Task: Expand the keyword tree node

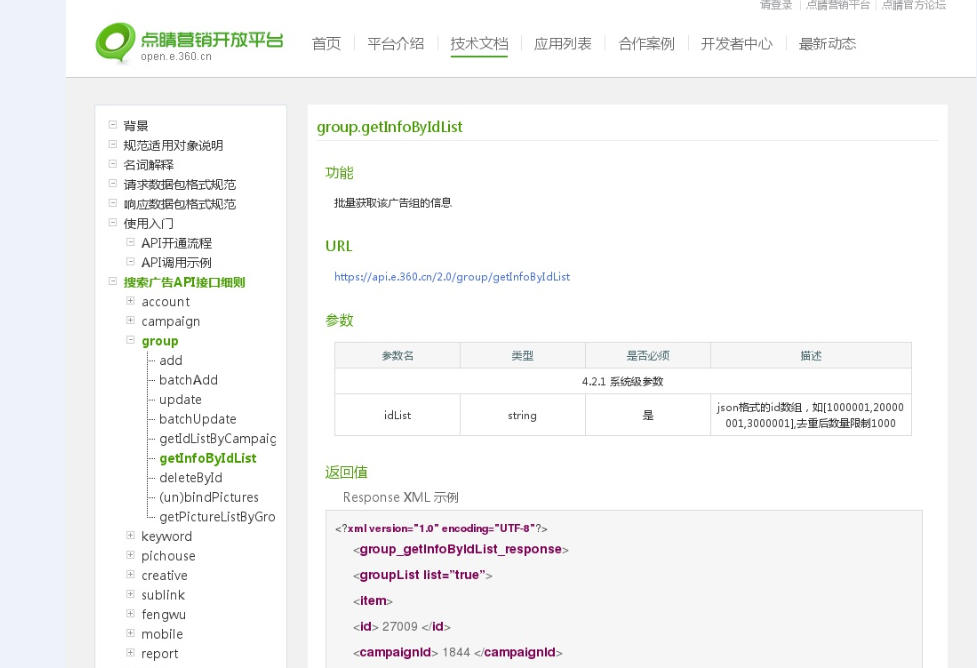Action: tap(130, 537)
